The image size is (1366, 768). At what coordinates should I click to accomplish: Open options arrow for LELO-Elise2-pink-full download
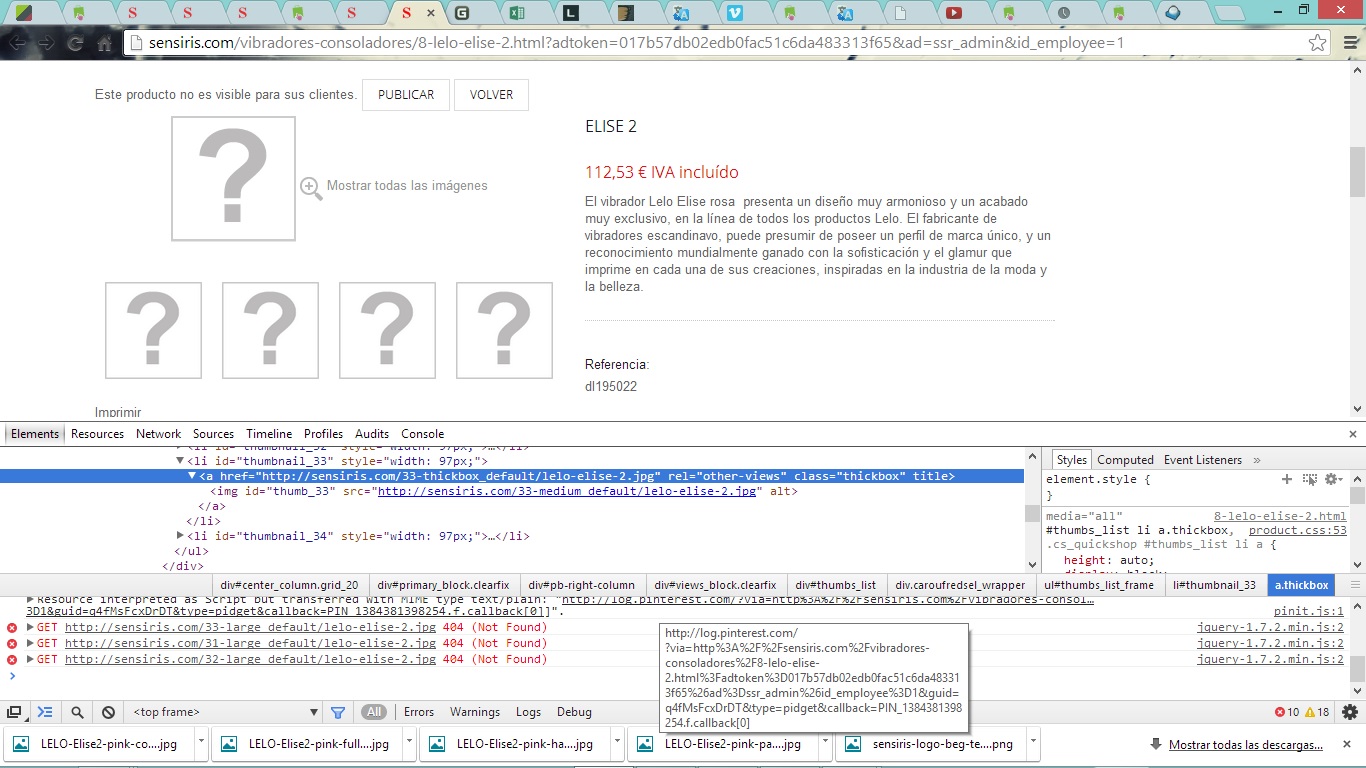tap(409, 744)
